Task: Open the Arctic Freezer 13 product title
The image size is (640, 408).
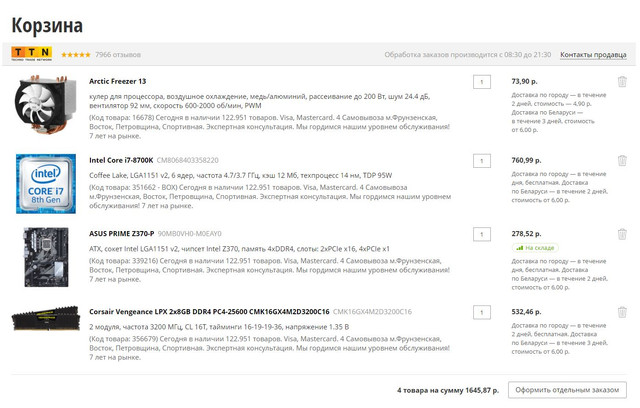Action: (x=118, y=81)
